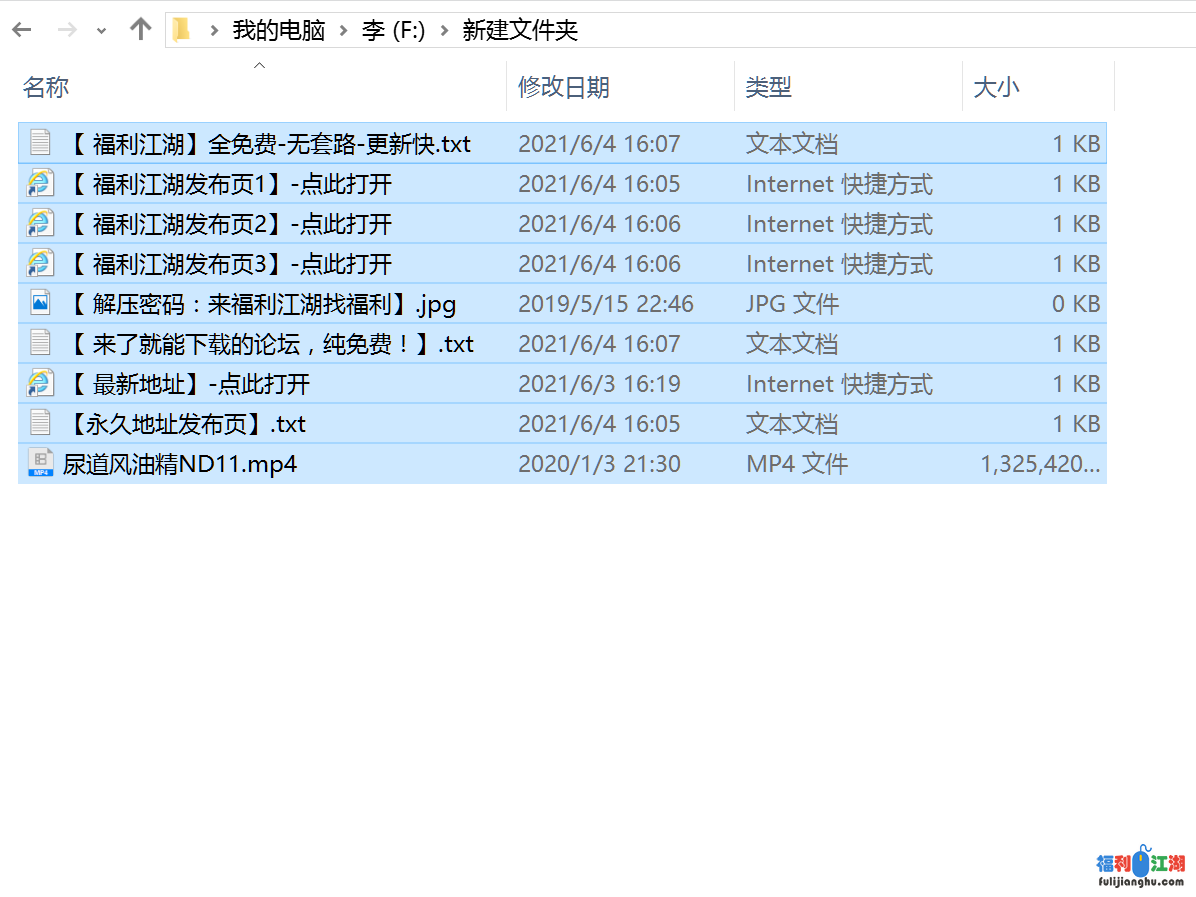Click the JPG image file icon
The height and width of the screenshot is (897, 1196).
pos(40,304)
